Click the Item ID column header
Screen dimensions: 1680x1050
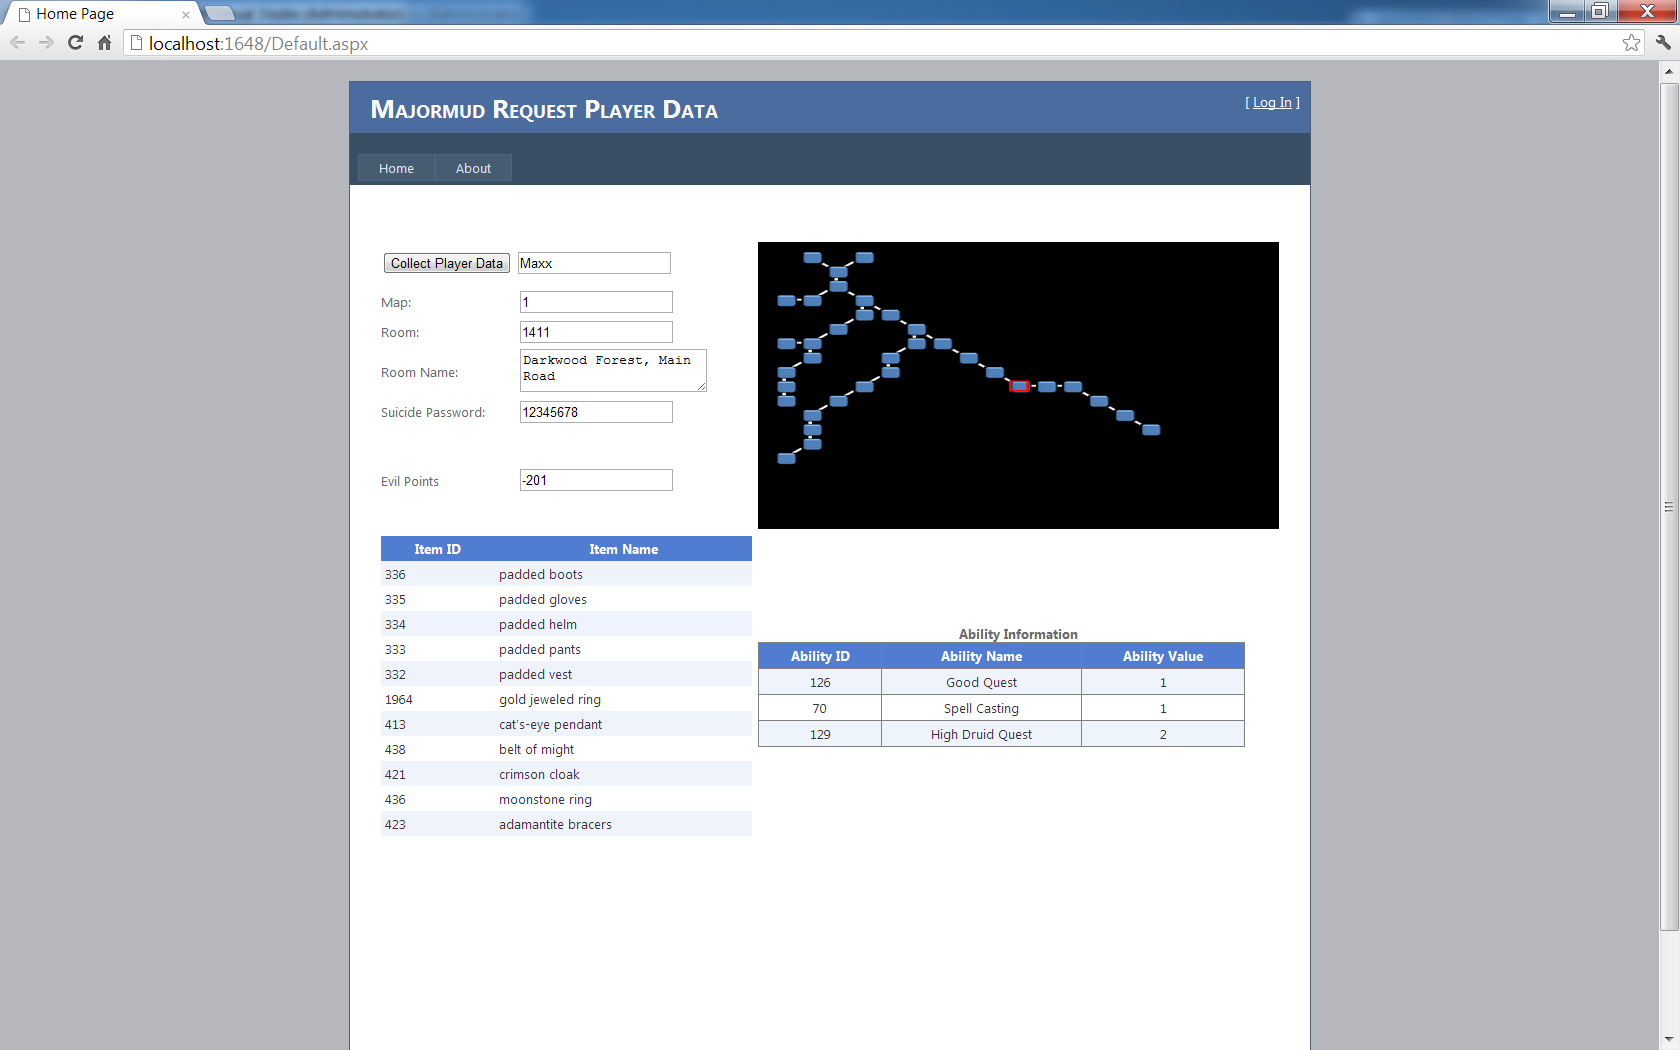438,549
